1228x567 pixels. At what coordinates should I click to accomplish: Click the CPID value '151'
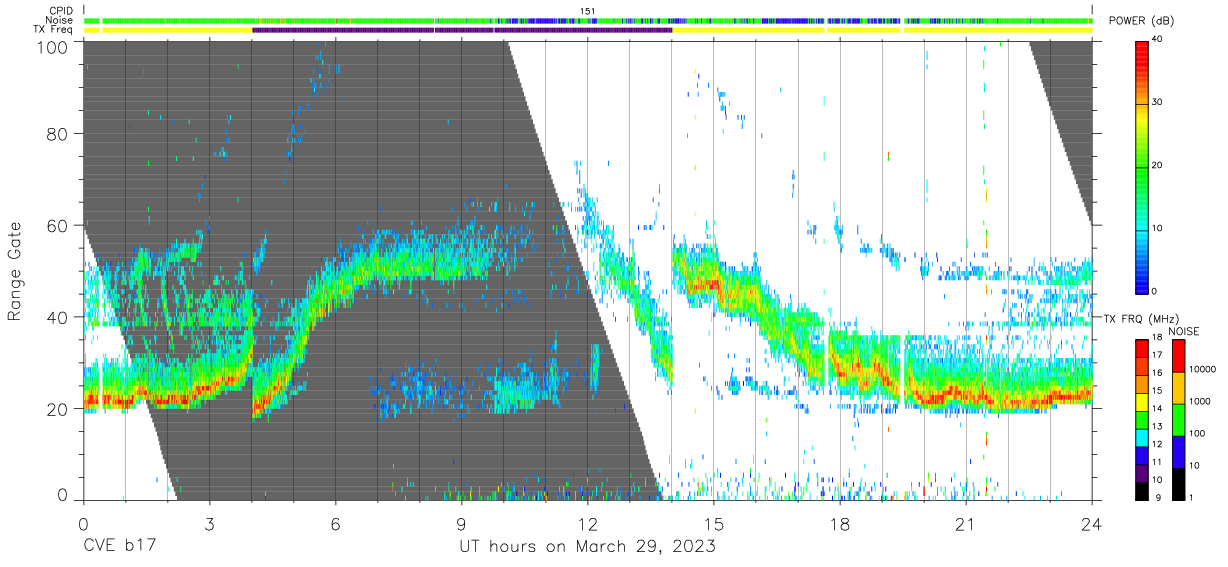pyautogui.click(x=588, y=11)
